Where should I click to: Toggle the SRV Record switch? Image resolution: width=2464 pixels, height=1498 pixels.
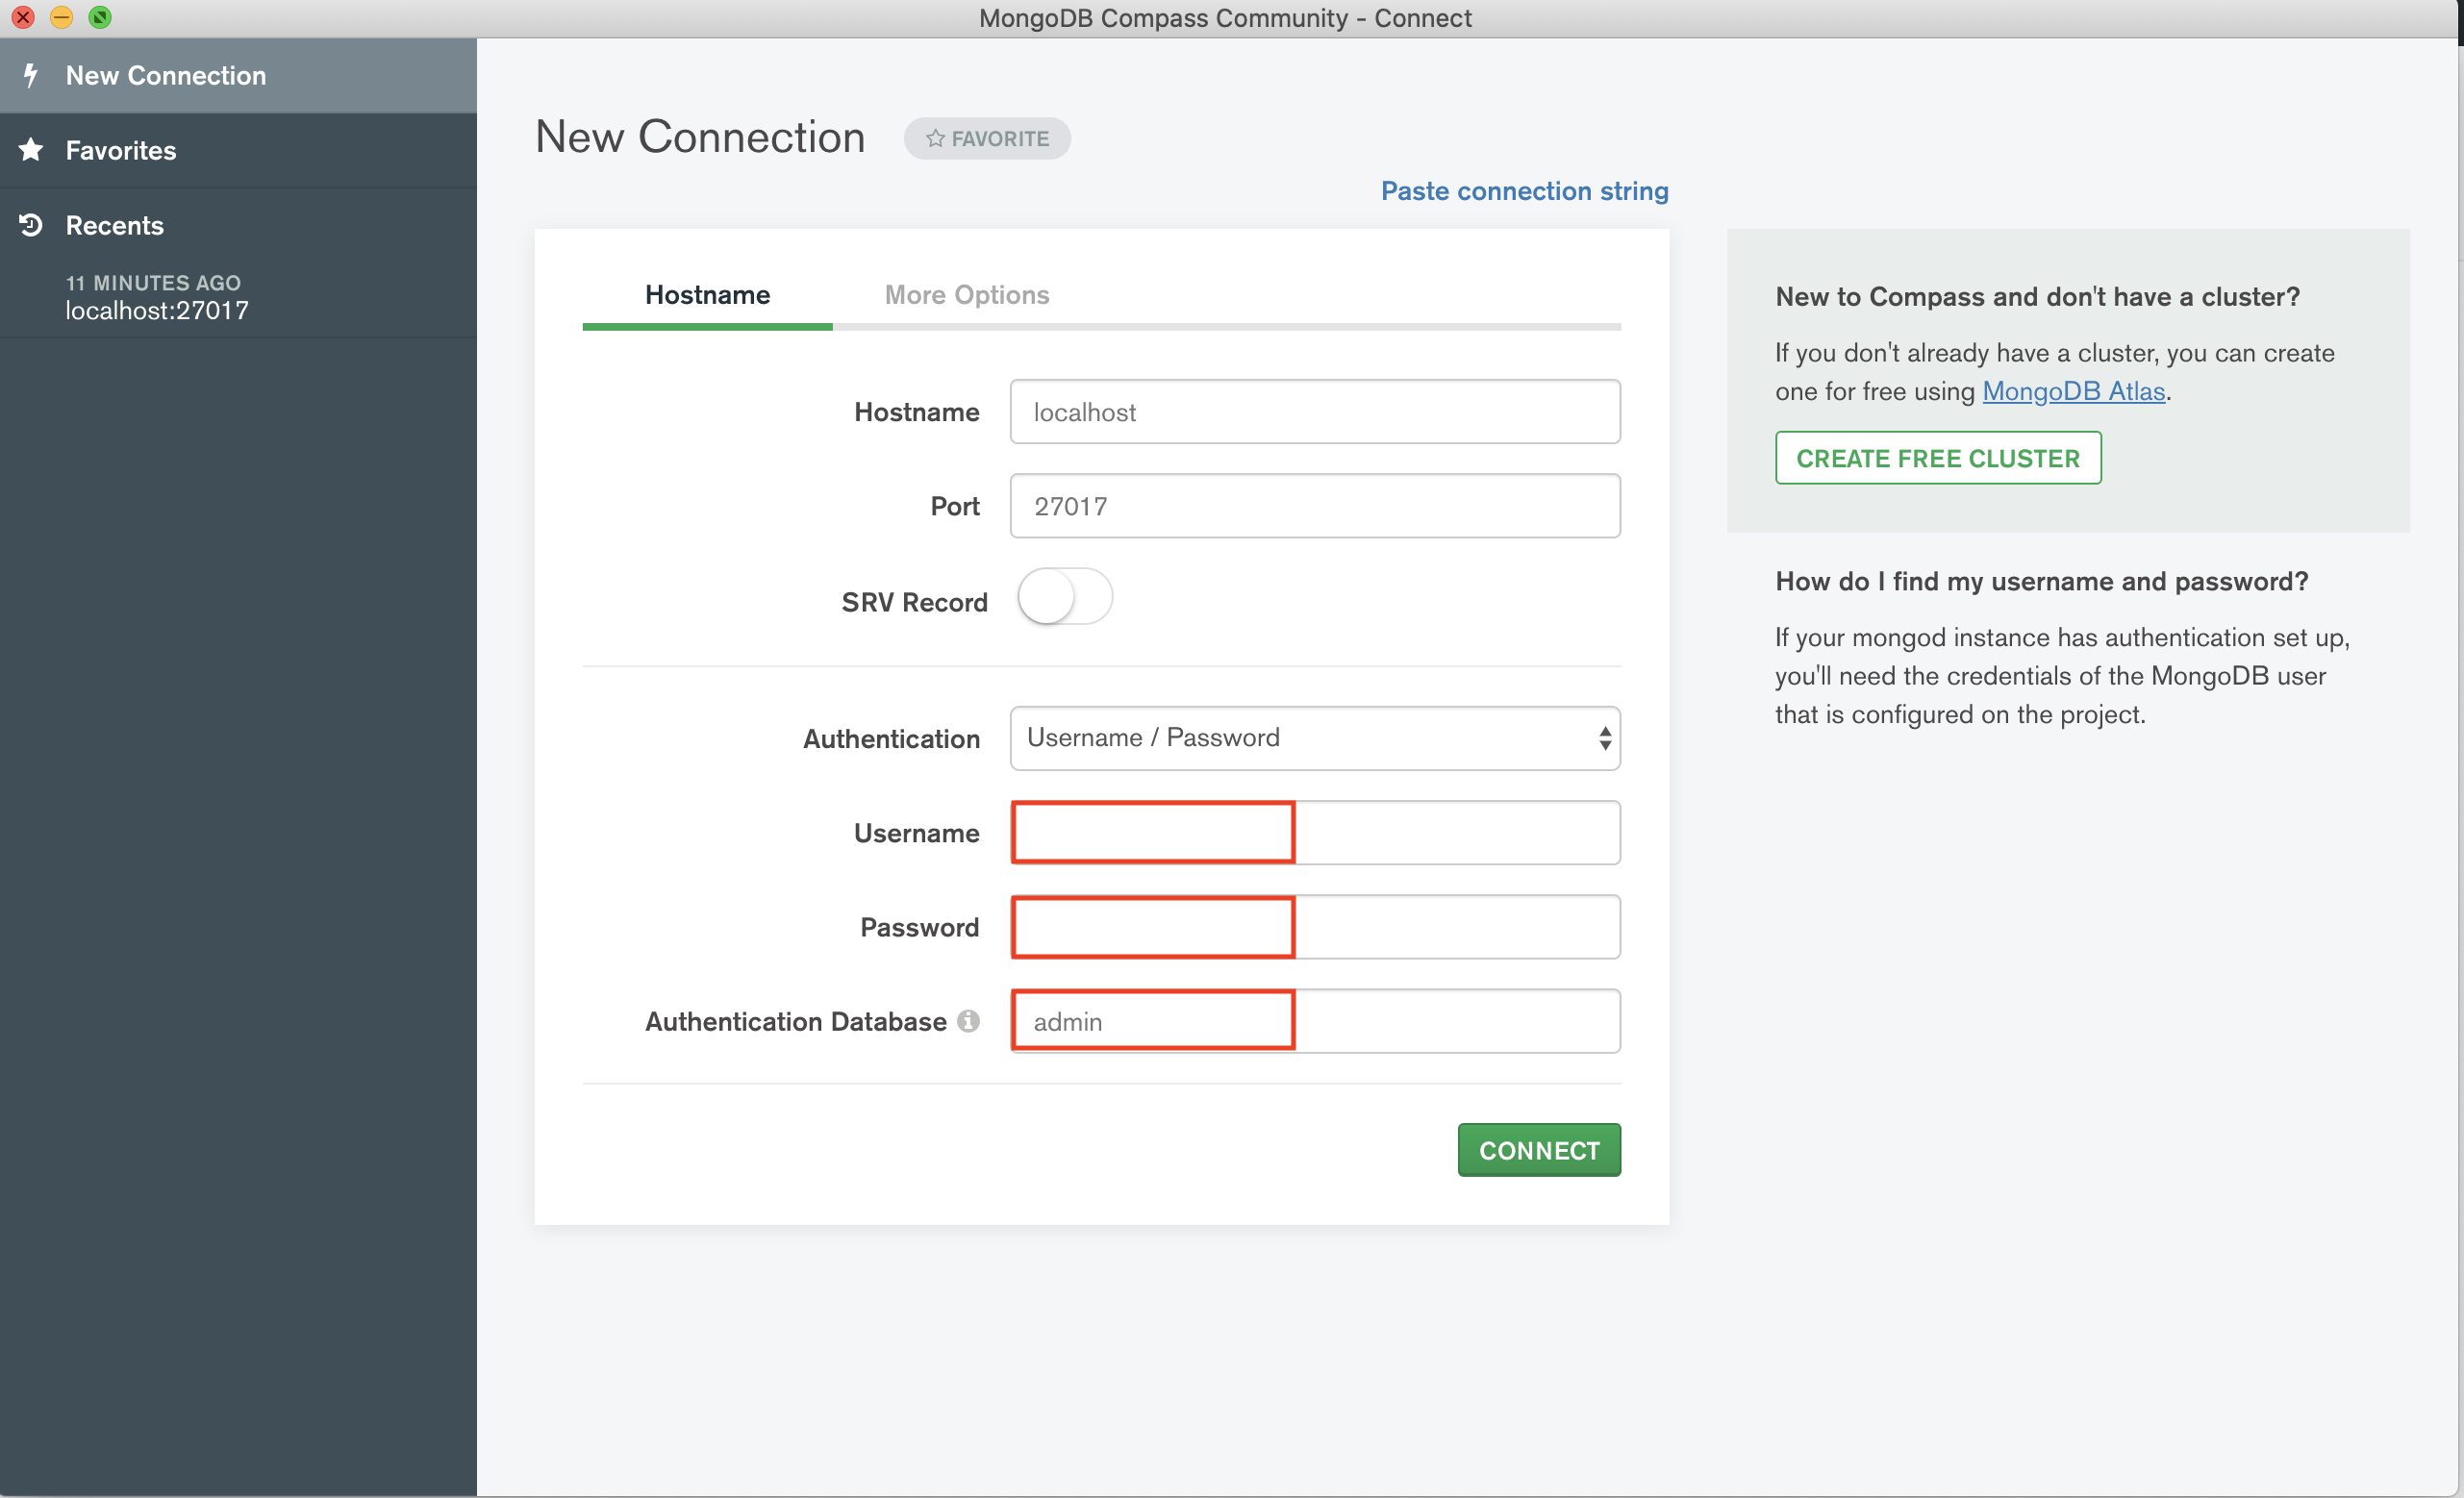pos(1064,597)
